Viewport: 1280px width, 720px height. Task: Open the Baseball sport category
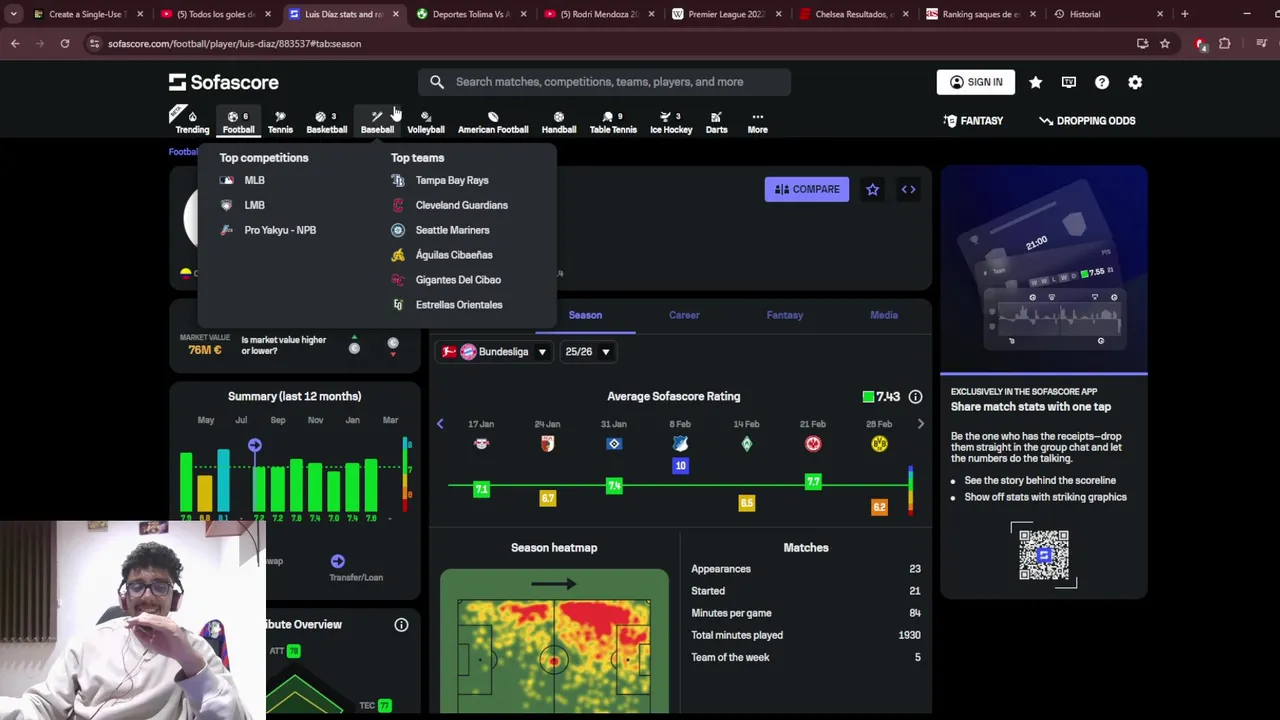point(377,121)
